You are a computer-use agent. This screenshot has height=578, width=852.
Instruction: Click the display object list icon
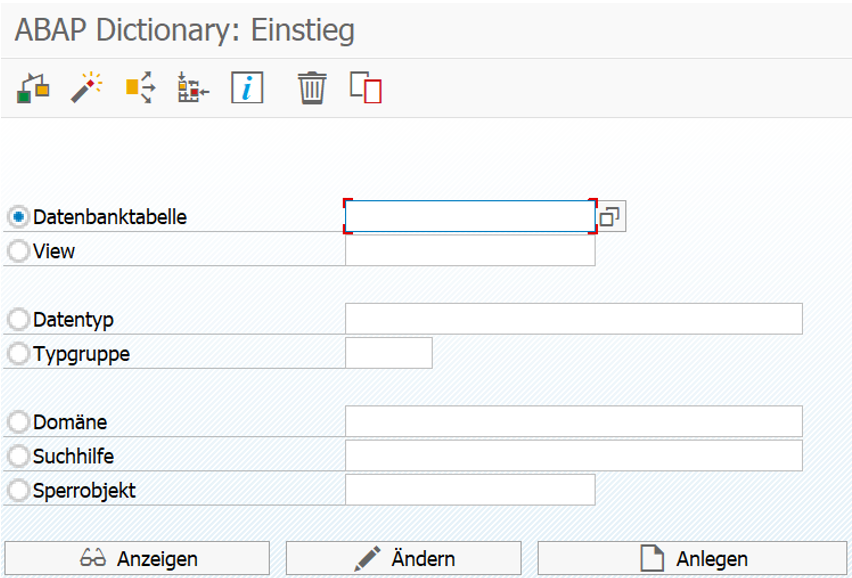tap(193, 87)
